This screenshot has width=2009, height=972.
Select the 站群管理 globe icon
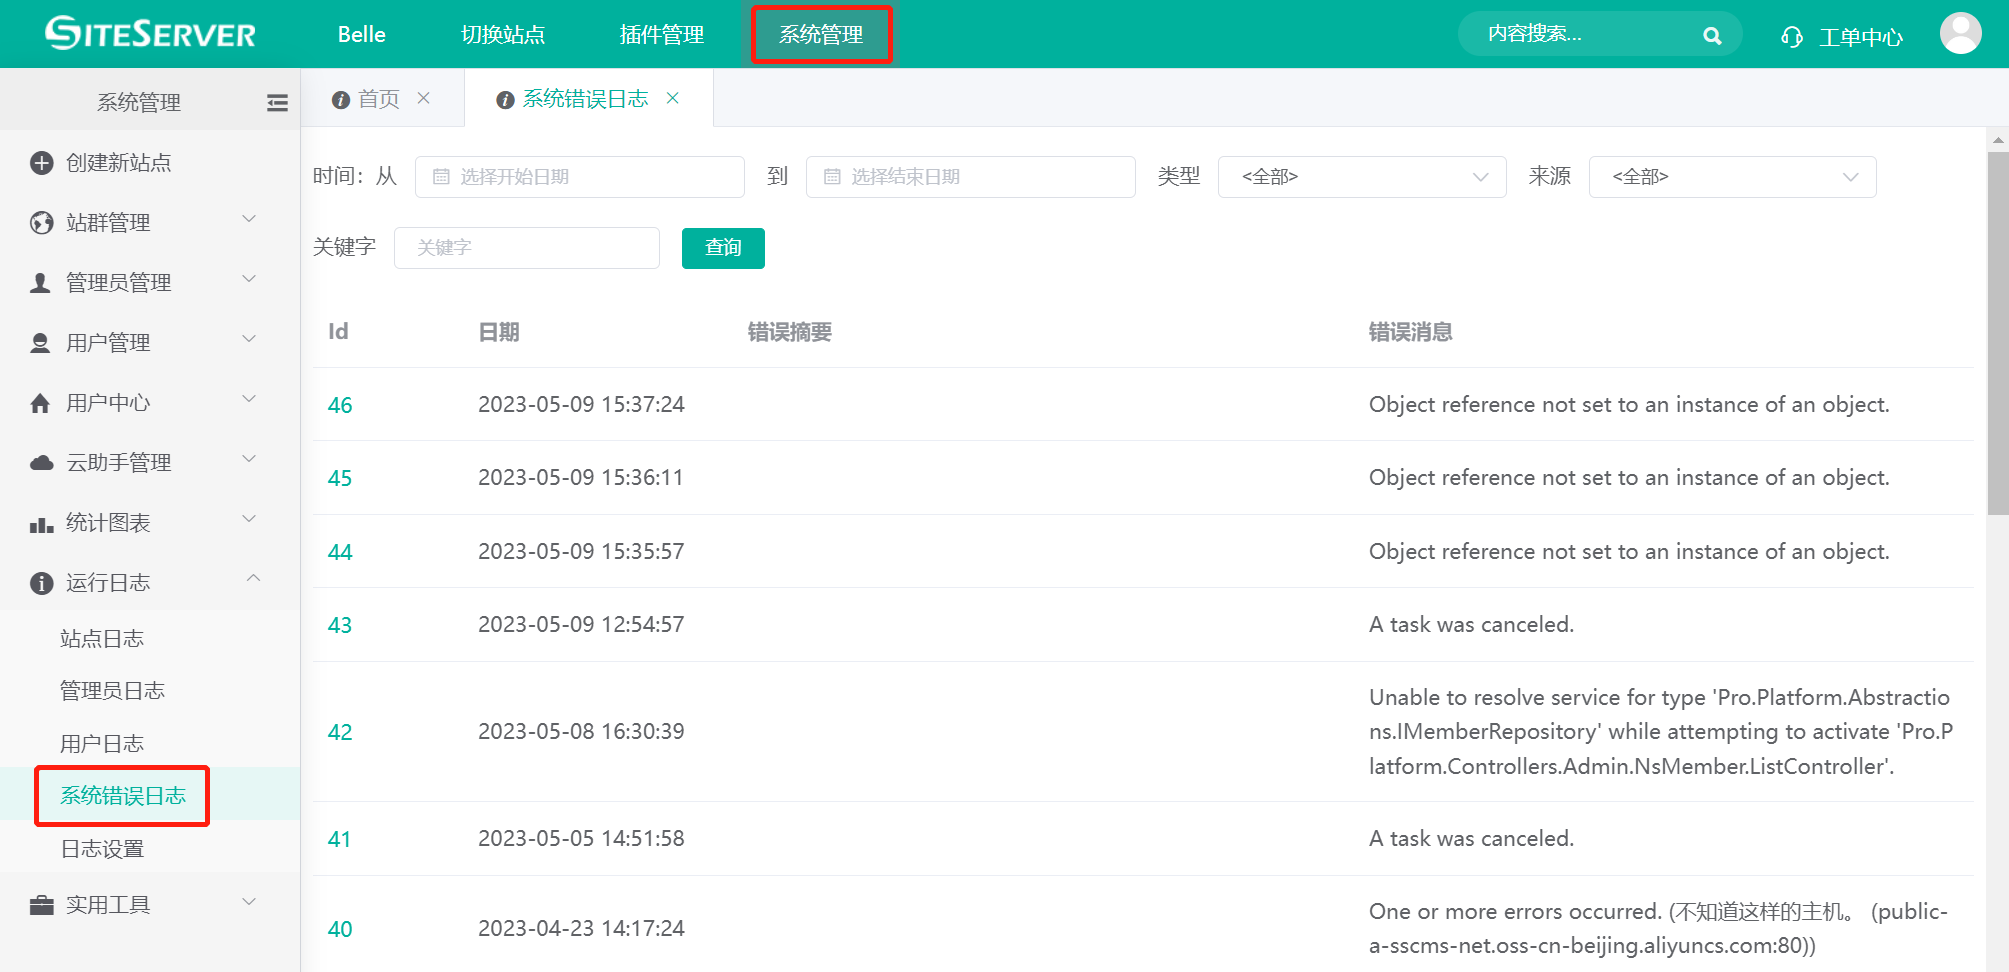pos(40,222)
